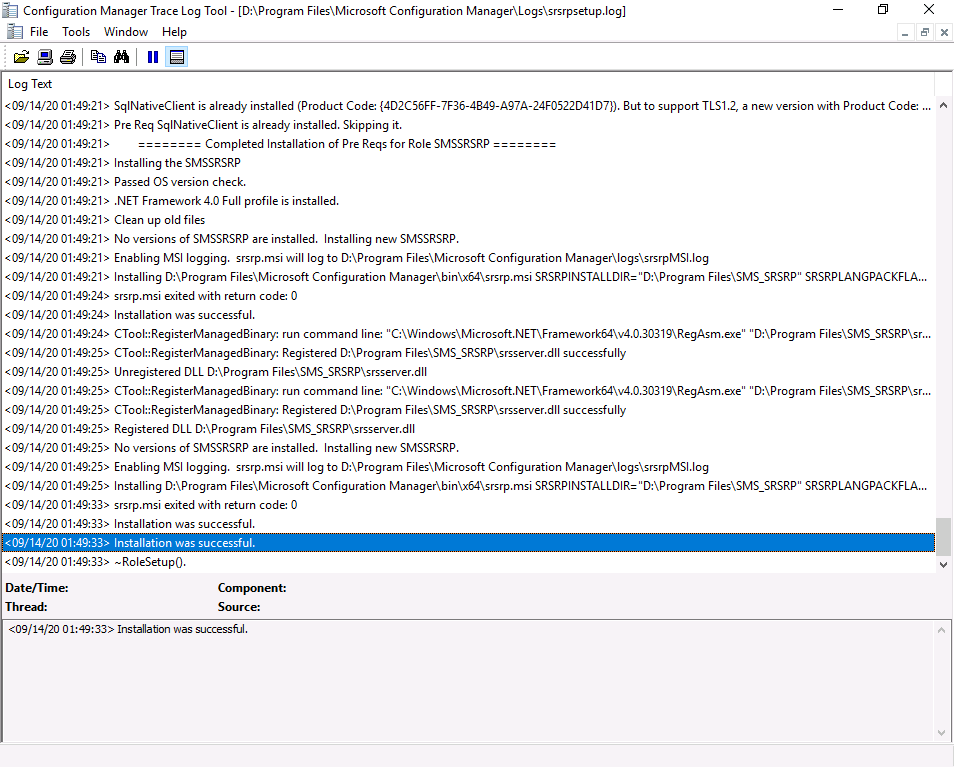
Task: Click the Component label in details pane
Action: [252, 588]
